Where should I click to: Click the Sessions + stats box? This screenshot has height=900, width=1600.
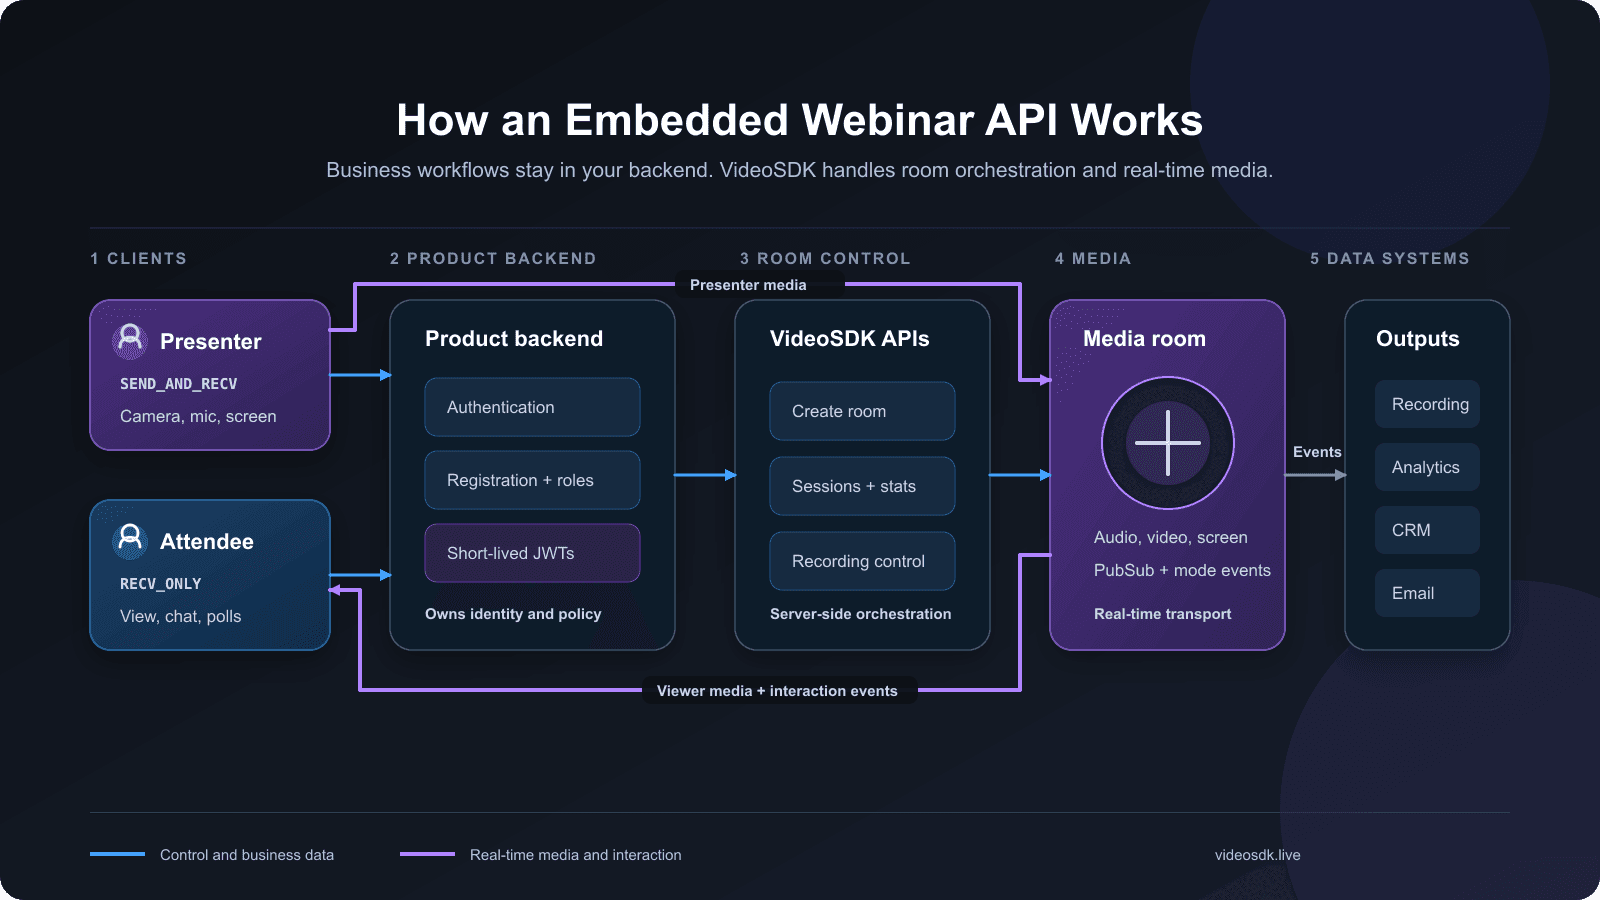[x=862, y=486]
